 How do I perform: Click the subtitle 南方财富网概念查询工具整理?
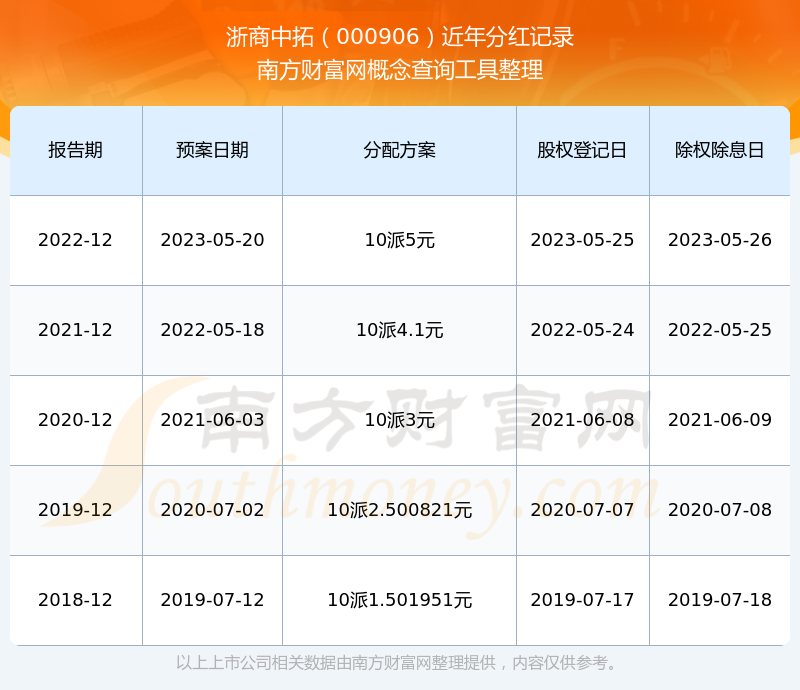[x=400, y=70]
